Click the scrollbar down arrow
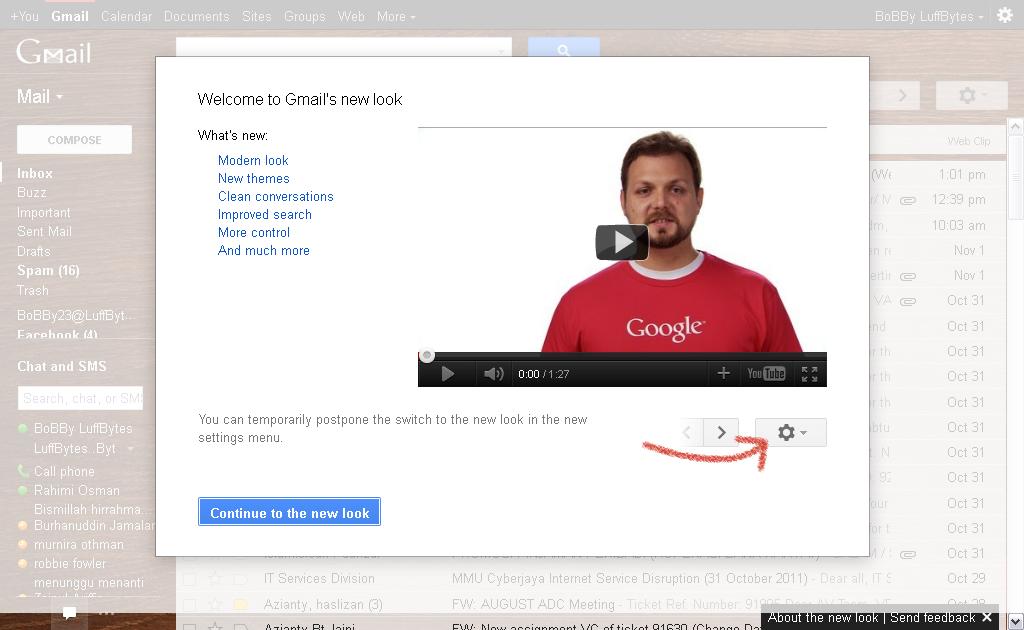This screenshot has width=1024, height=630. (1015, 620)
